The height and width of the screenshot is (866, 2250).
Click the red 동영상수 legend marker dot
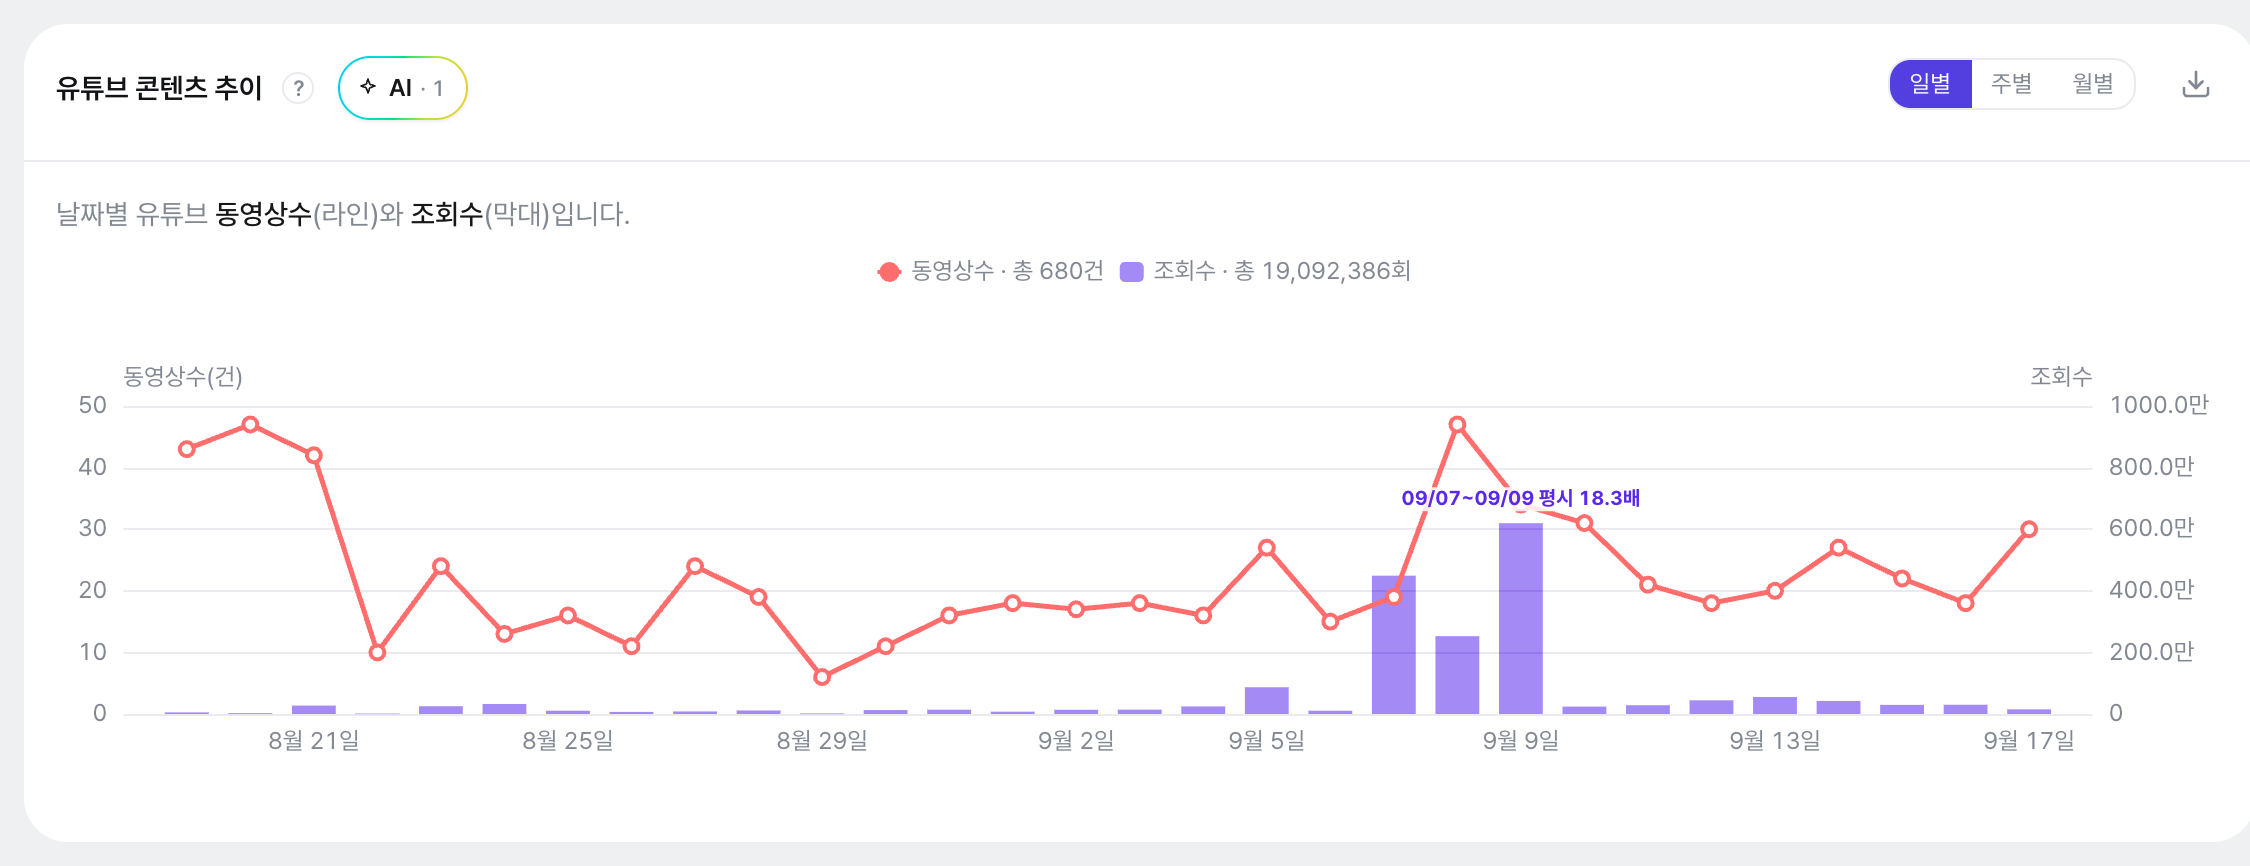point(889,272)
